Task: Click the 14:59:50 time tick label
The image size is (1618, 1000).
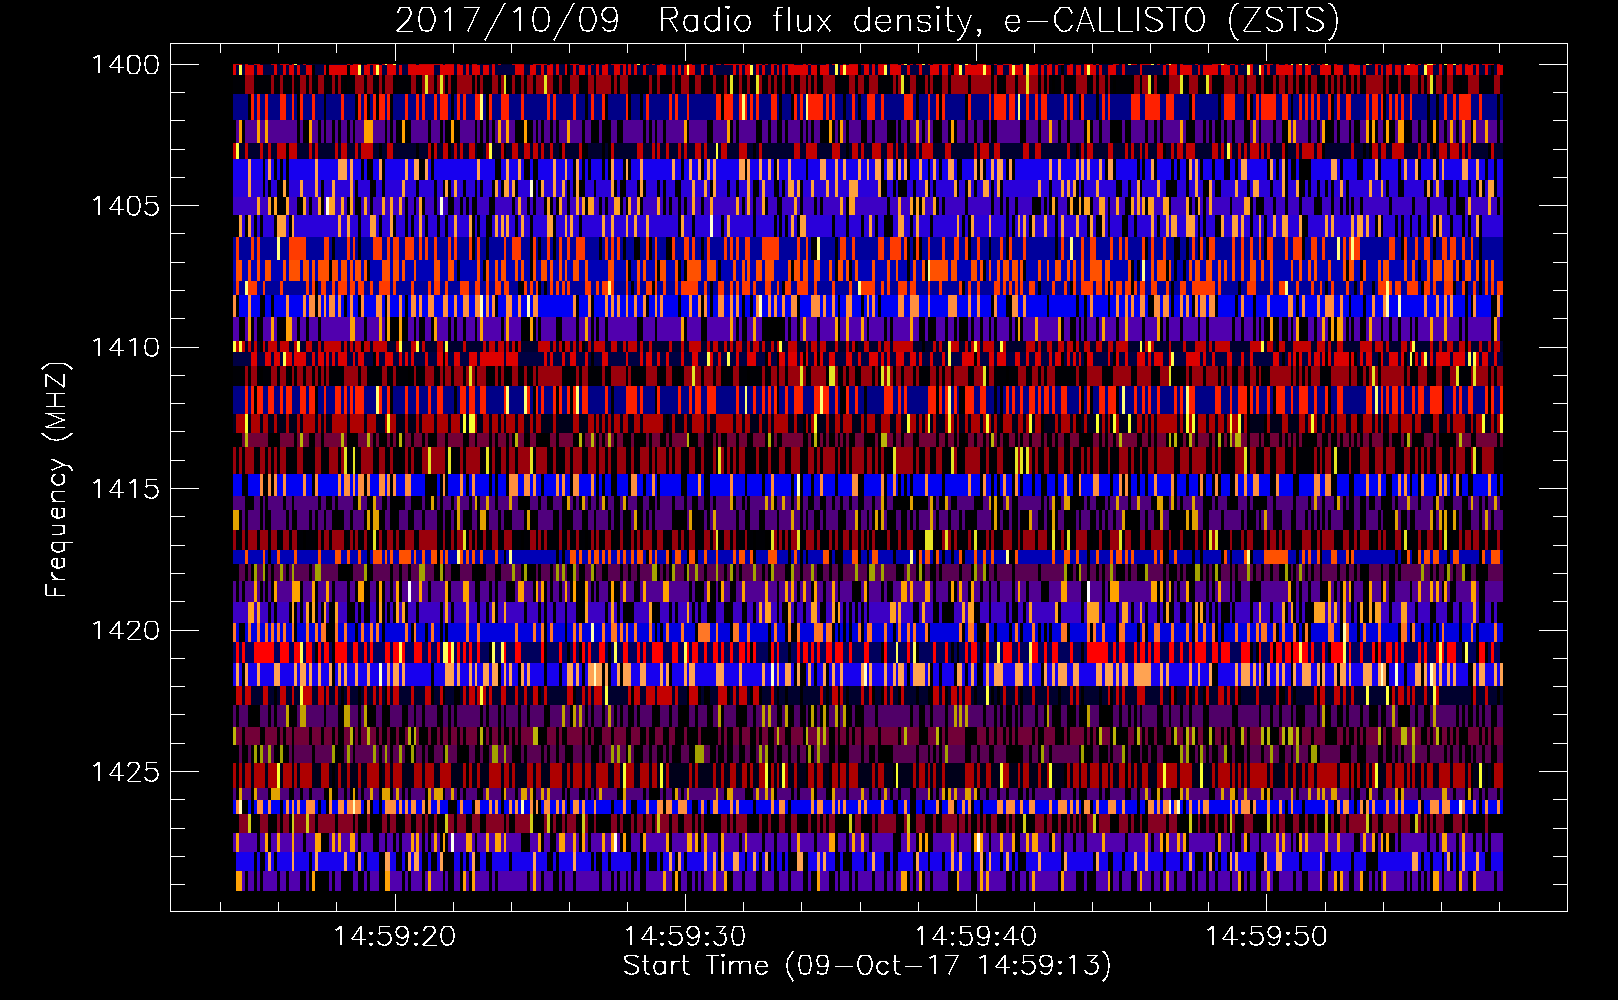Action: coord(1266,936)
